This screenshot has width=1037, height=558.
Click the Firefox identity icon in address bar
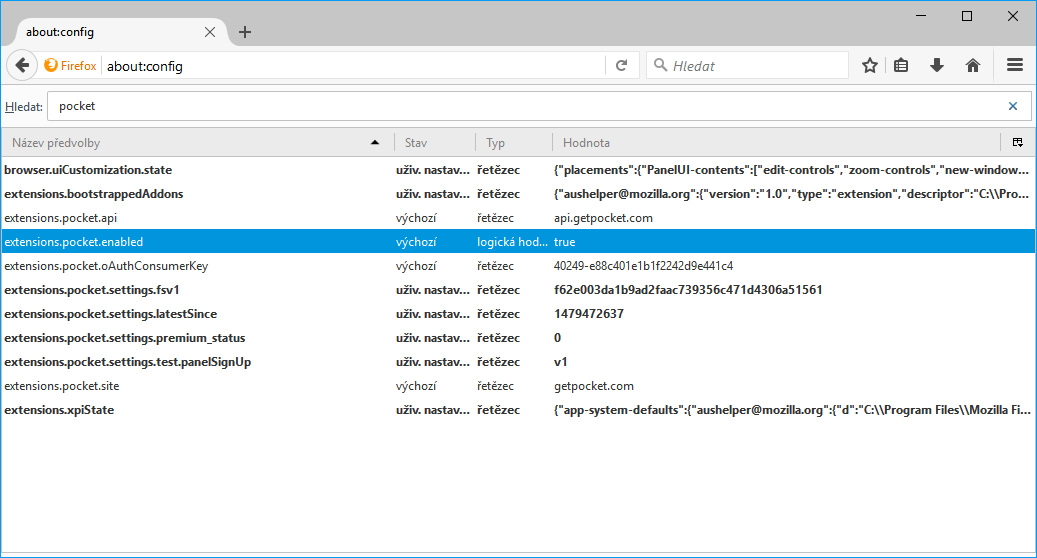pos(51,65)
